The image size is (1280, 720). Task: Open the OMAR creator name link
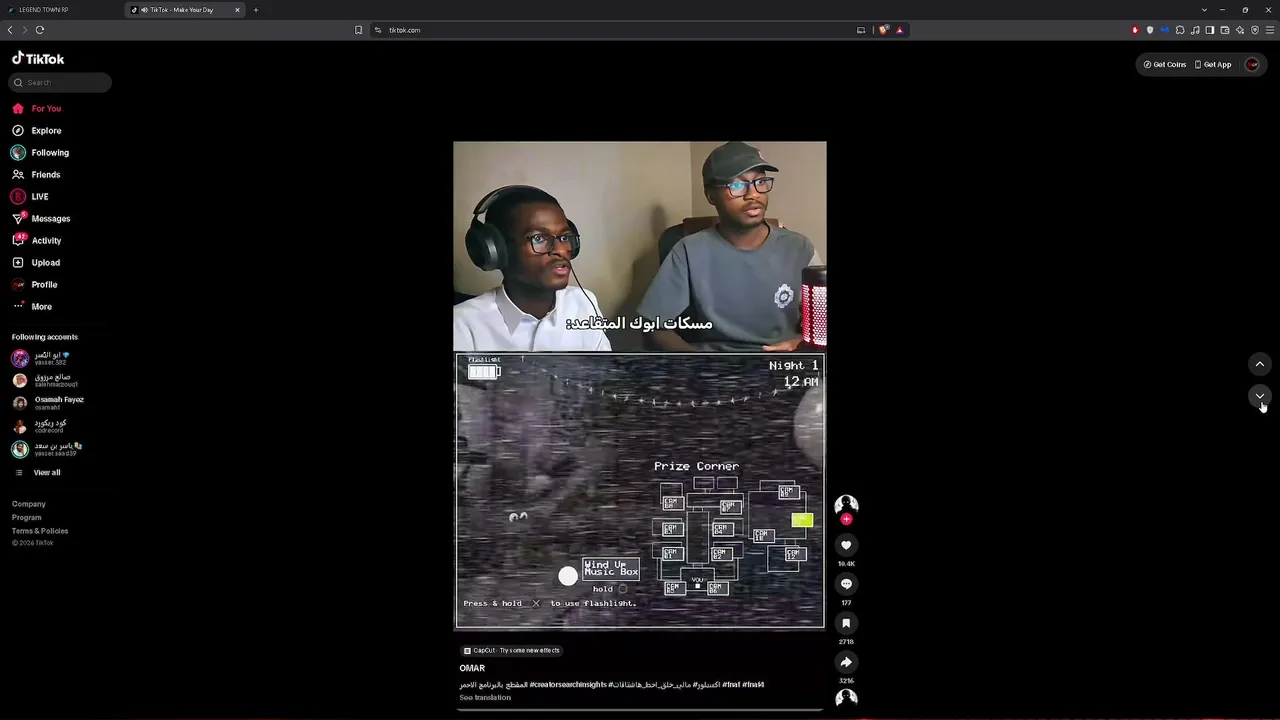[472, 668]
